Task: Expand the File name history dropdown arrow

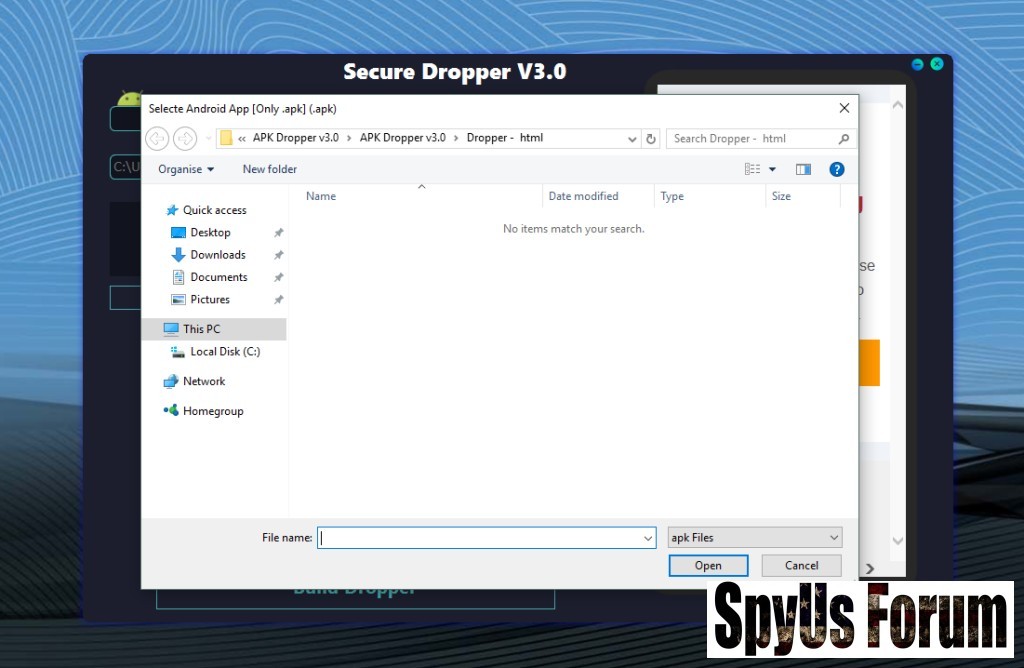Action: click(x=648, y=538)
